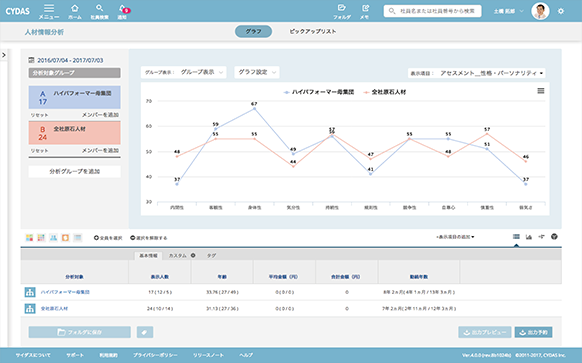Screen dimensions: 582x363
Task: Open the 社員検索 magnifier icon
Action: tap(99, 12)
